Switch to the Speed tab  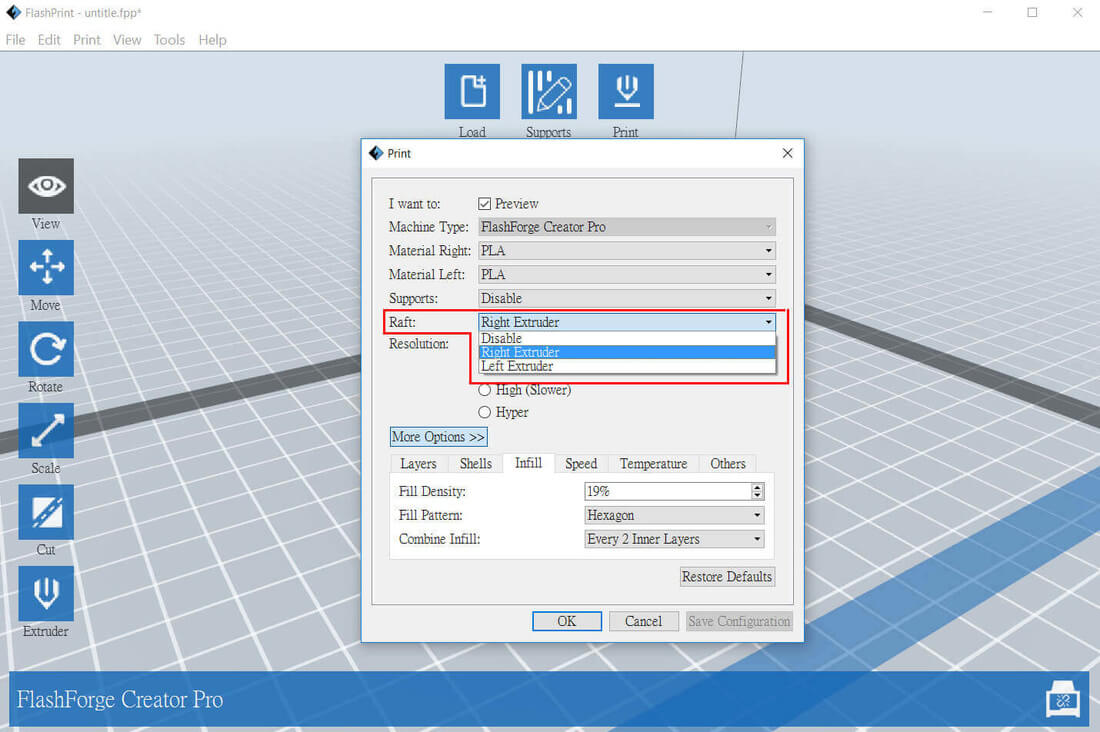pos(581,464)
